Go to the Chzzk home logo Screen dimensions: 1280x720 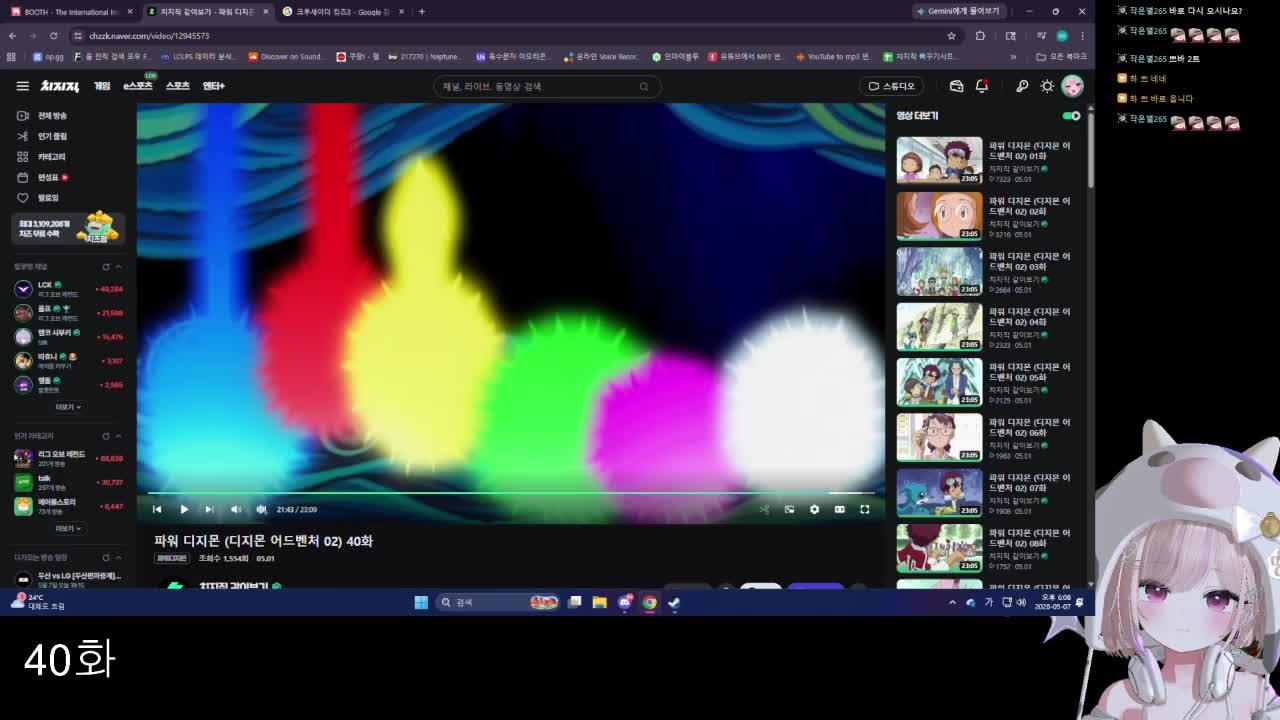[x=60, y=86]
